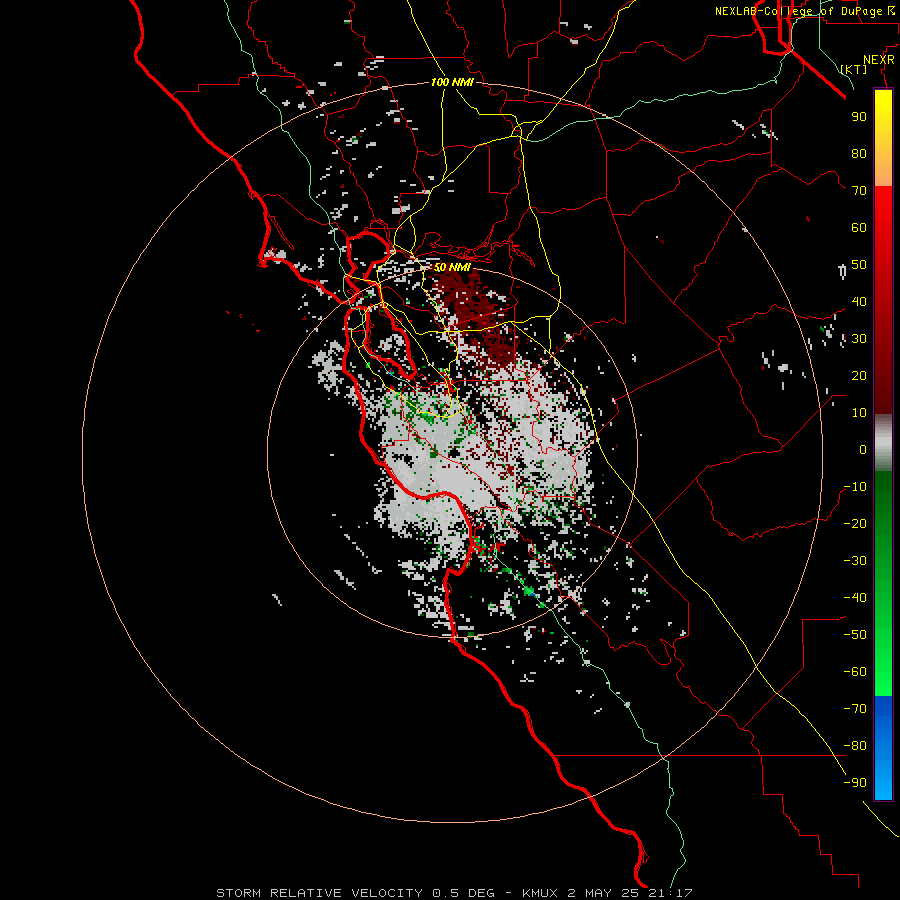Image resolution: width=900 pixels, height=900 pixels.
Task: Pick the -90 scale value
Action: coord(855,783)
